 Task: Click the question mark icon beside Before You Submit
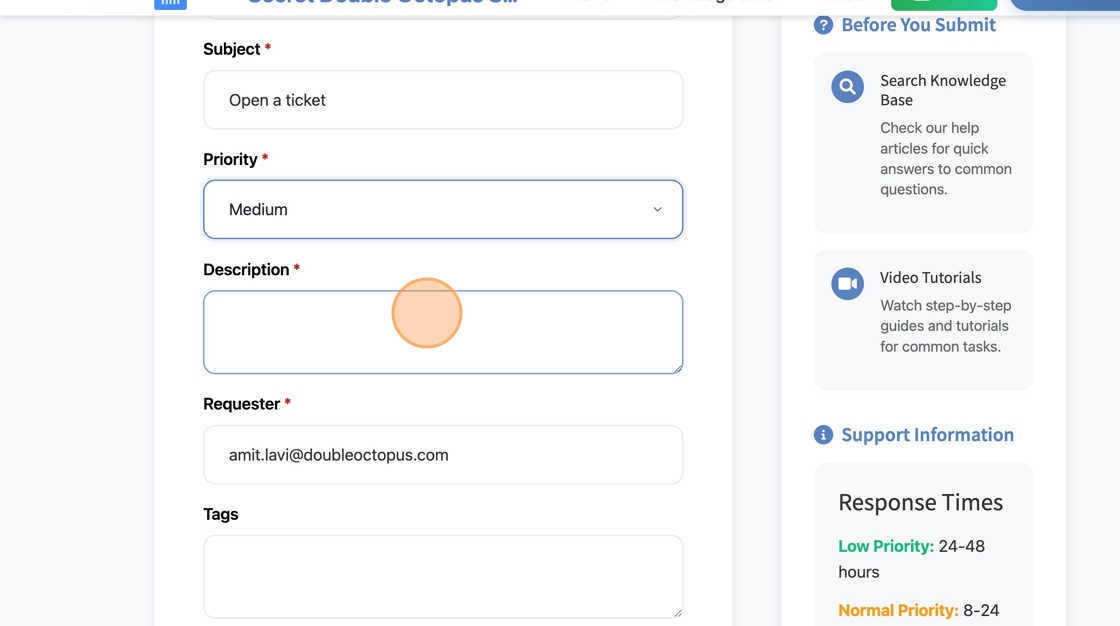coord(823,25)
